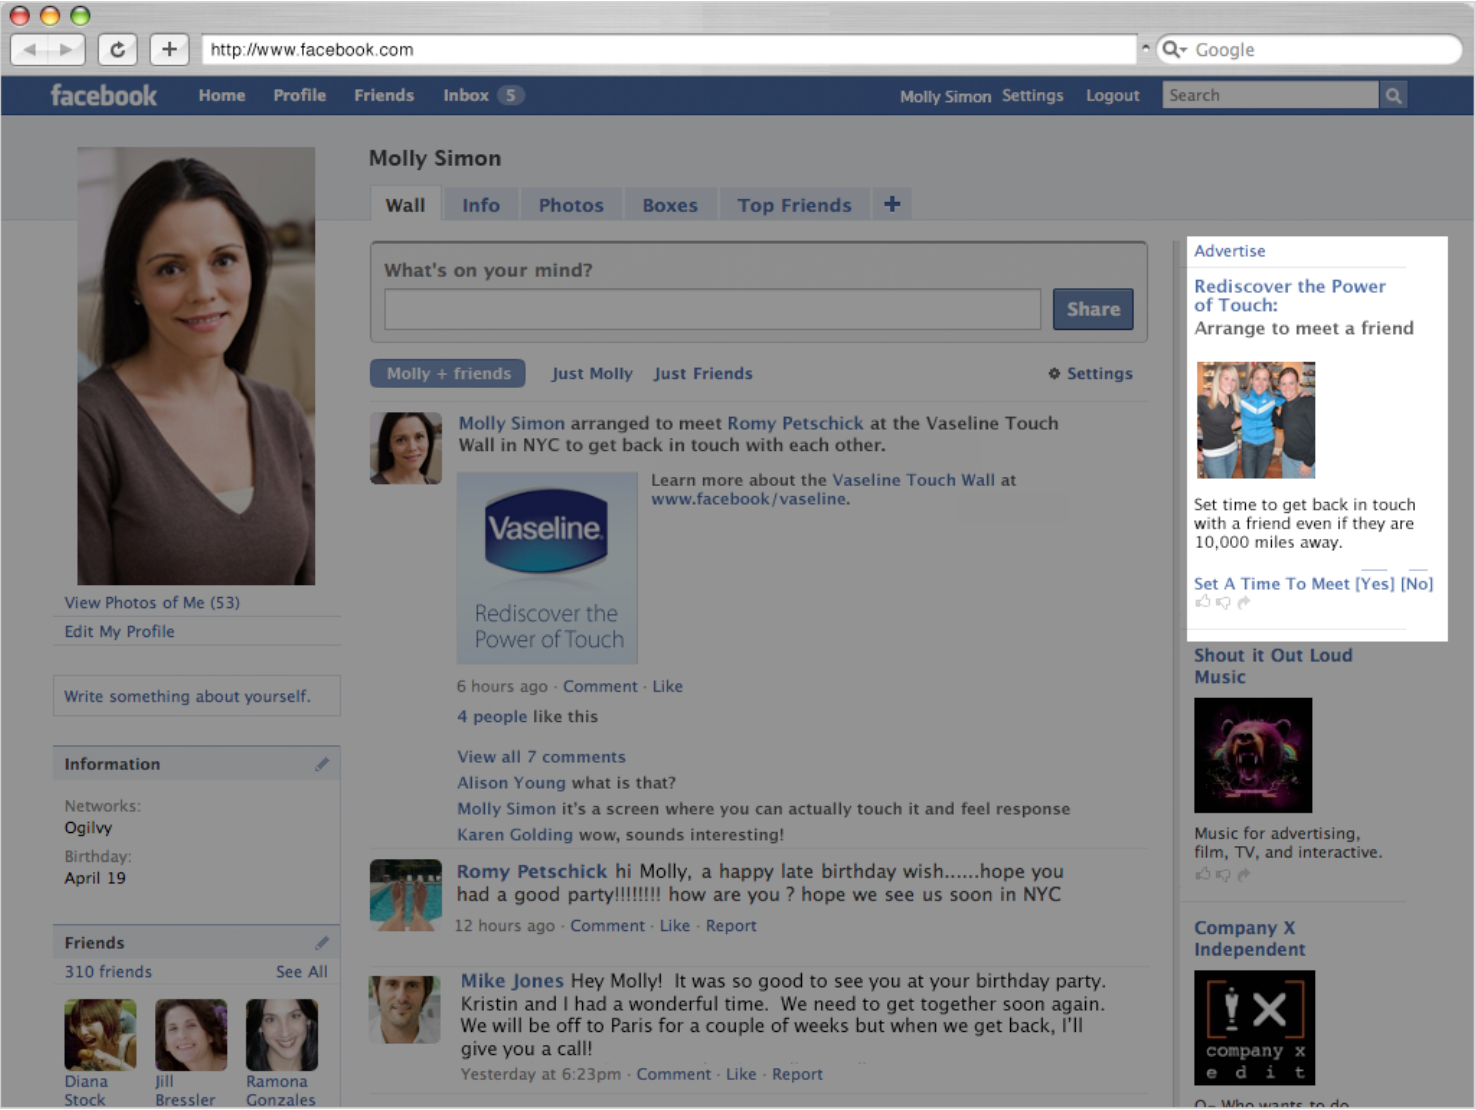
Task: Open the Company X Independent ad title
Action: 1250,938
